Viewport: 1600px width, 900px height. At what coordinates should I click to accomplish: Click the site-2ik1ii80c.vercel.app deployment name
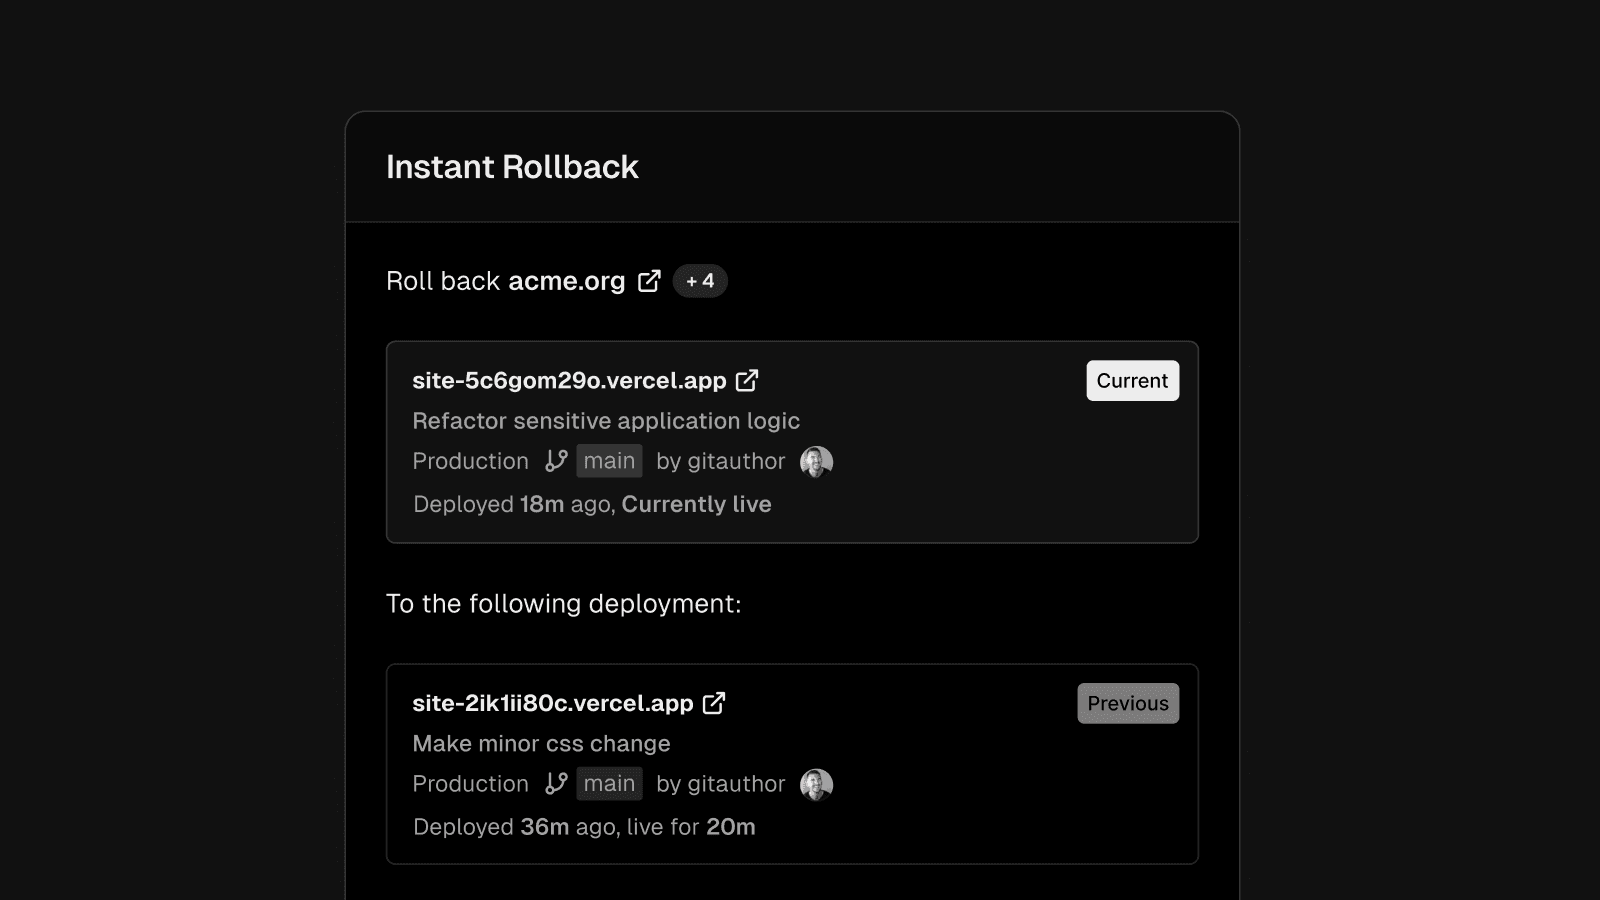click(552, 703)
